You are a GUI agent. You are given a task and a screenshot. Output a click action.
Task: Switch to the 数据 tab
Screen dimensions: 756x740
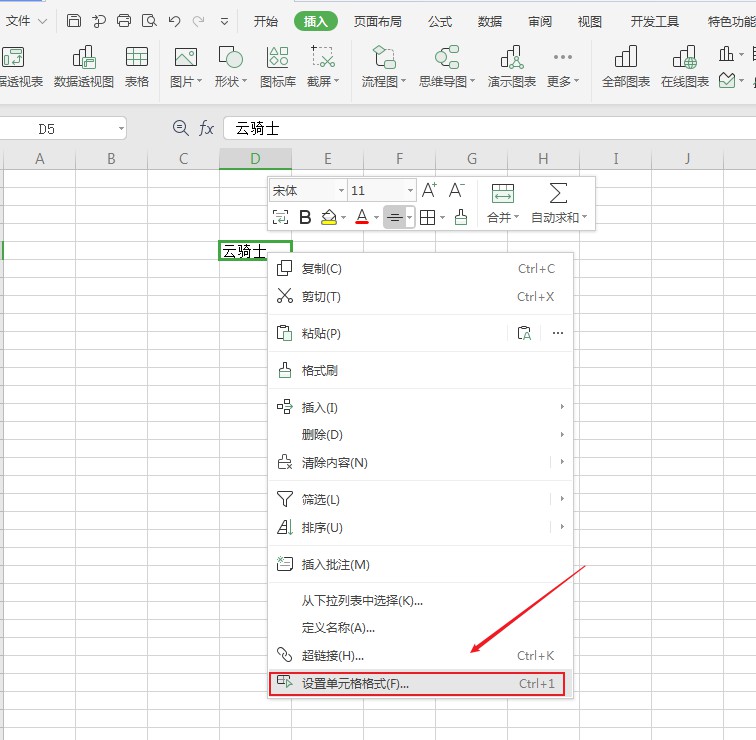click(x=489, y=21)
